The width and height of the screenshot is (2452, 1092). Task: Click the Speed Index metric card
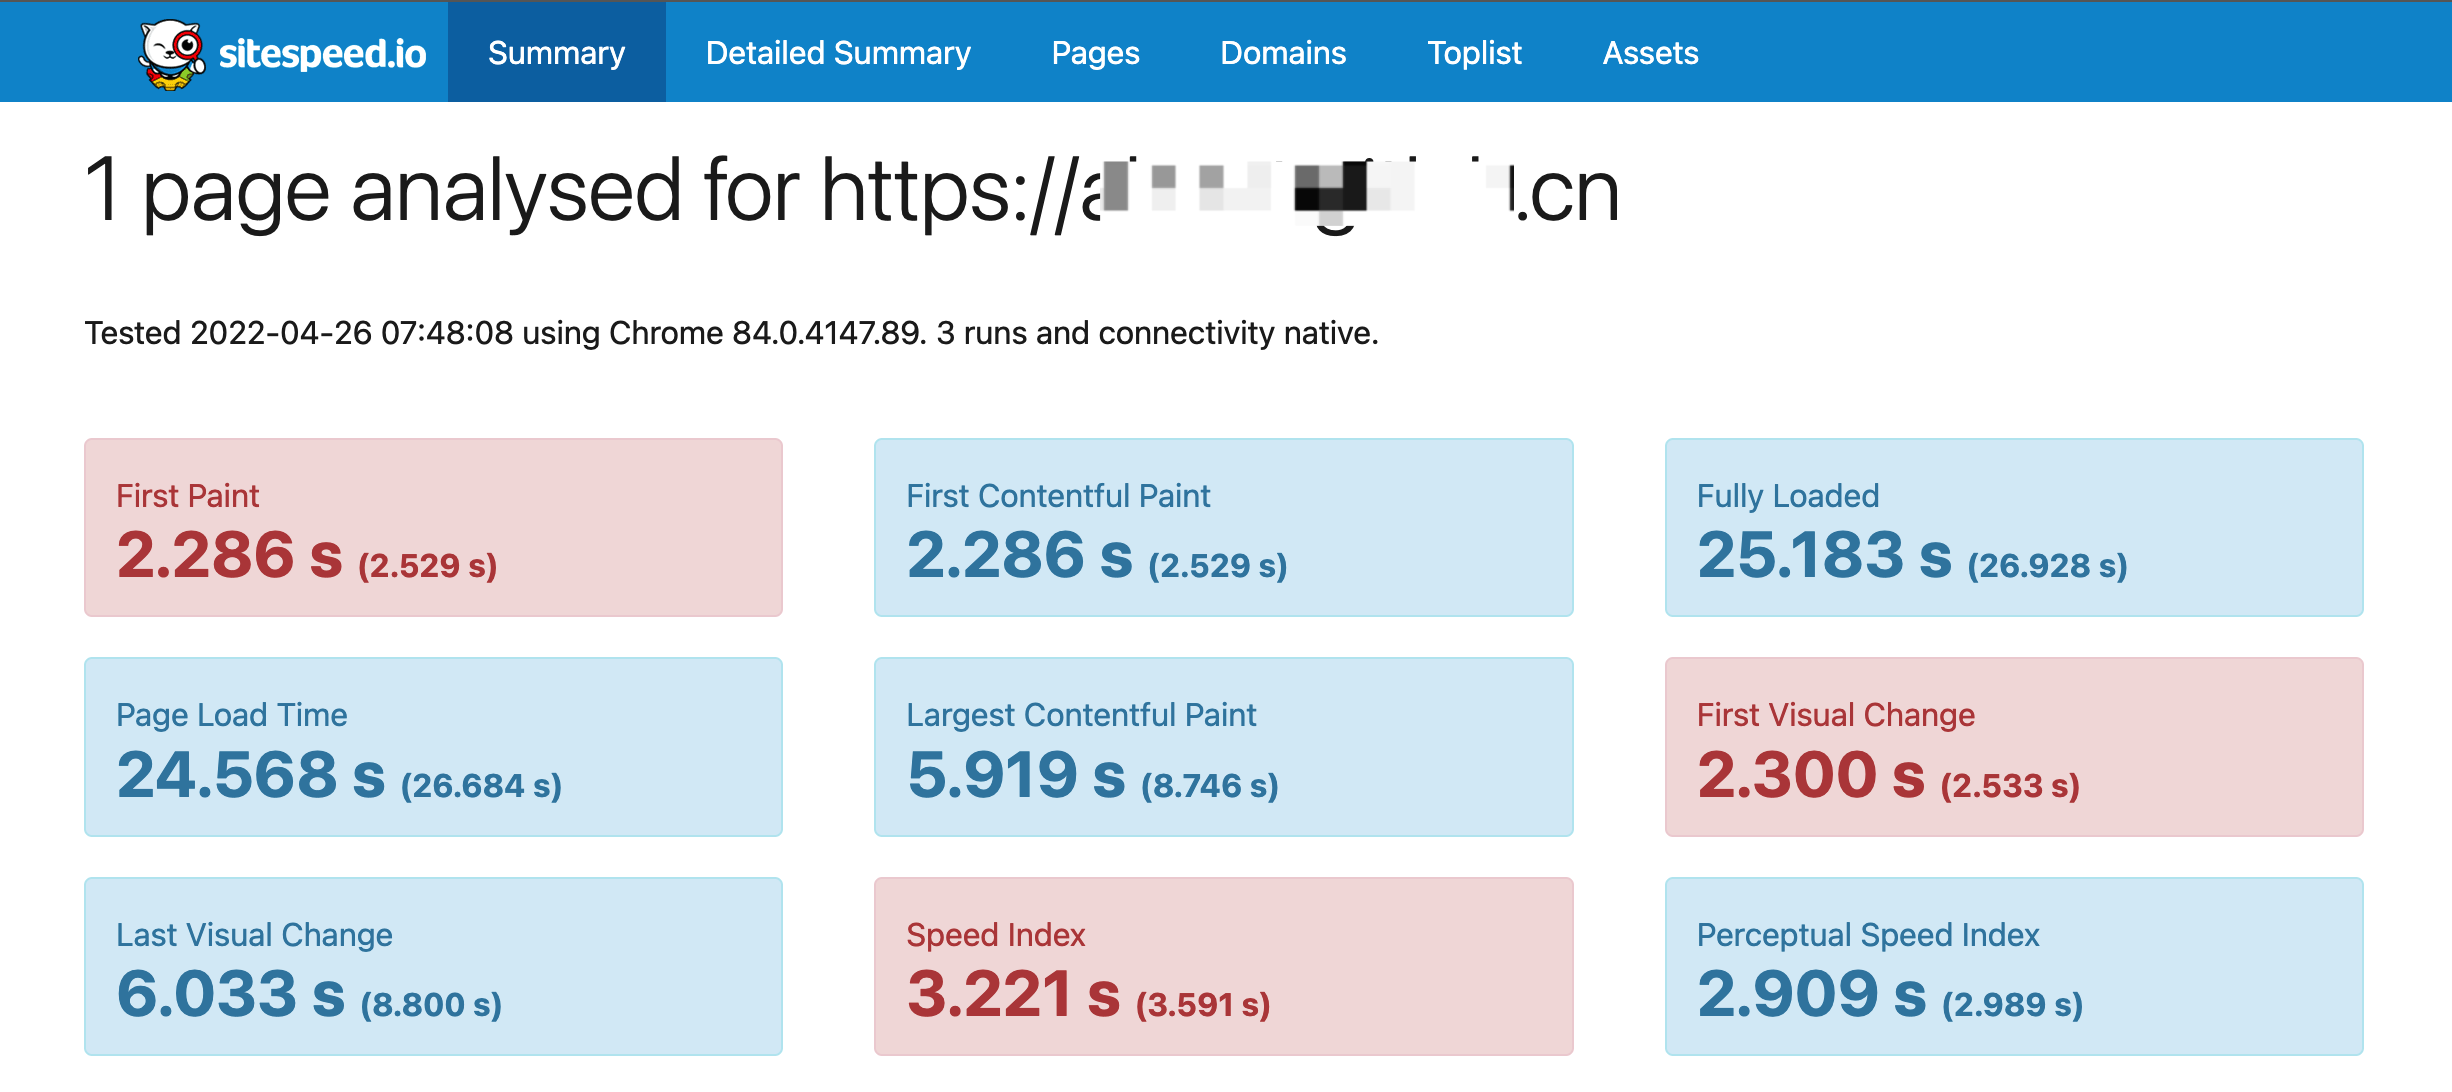[x=1223, y=966]
